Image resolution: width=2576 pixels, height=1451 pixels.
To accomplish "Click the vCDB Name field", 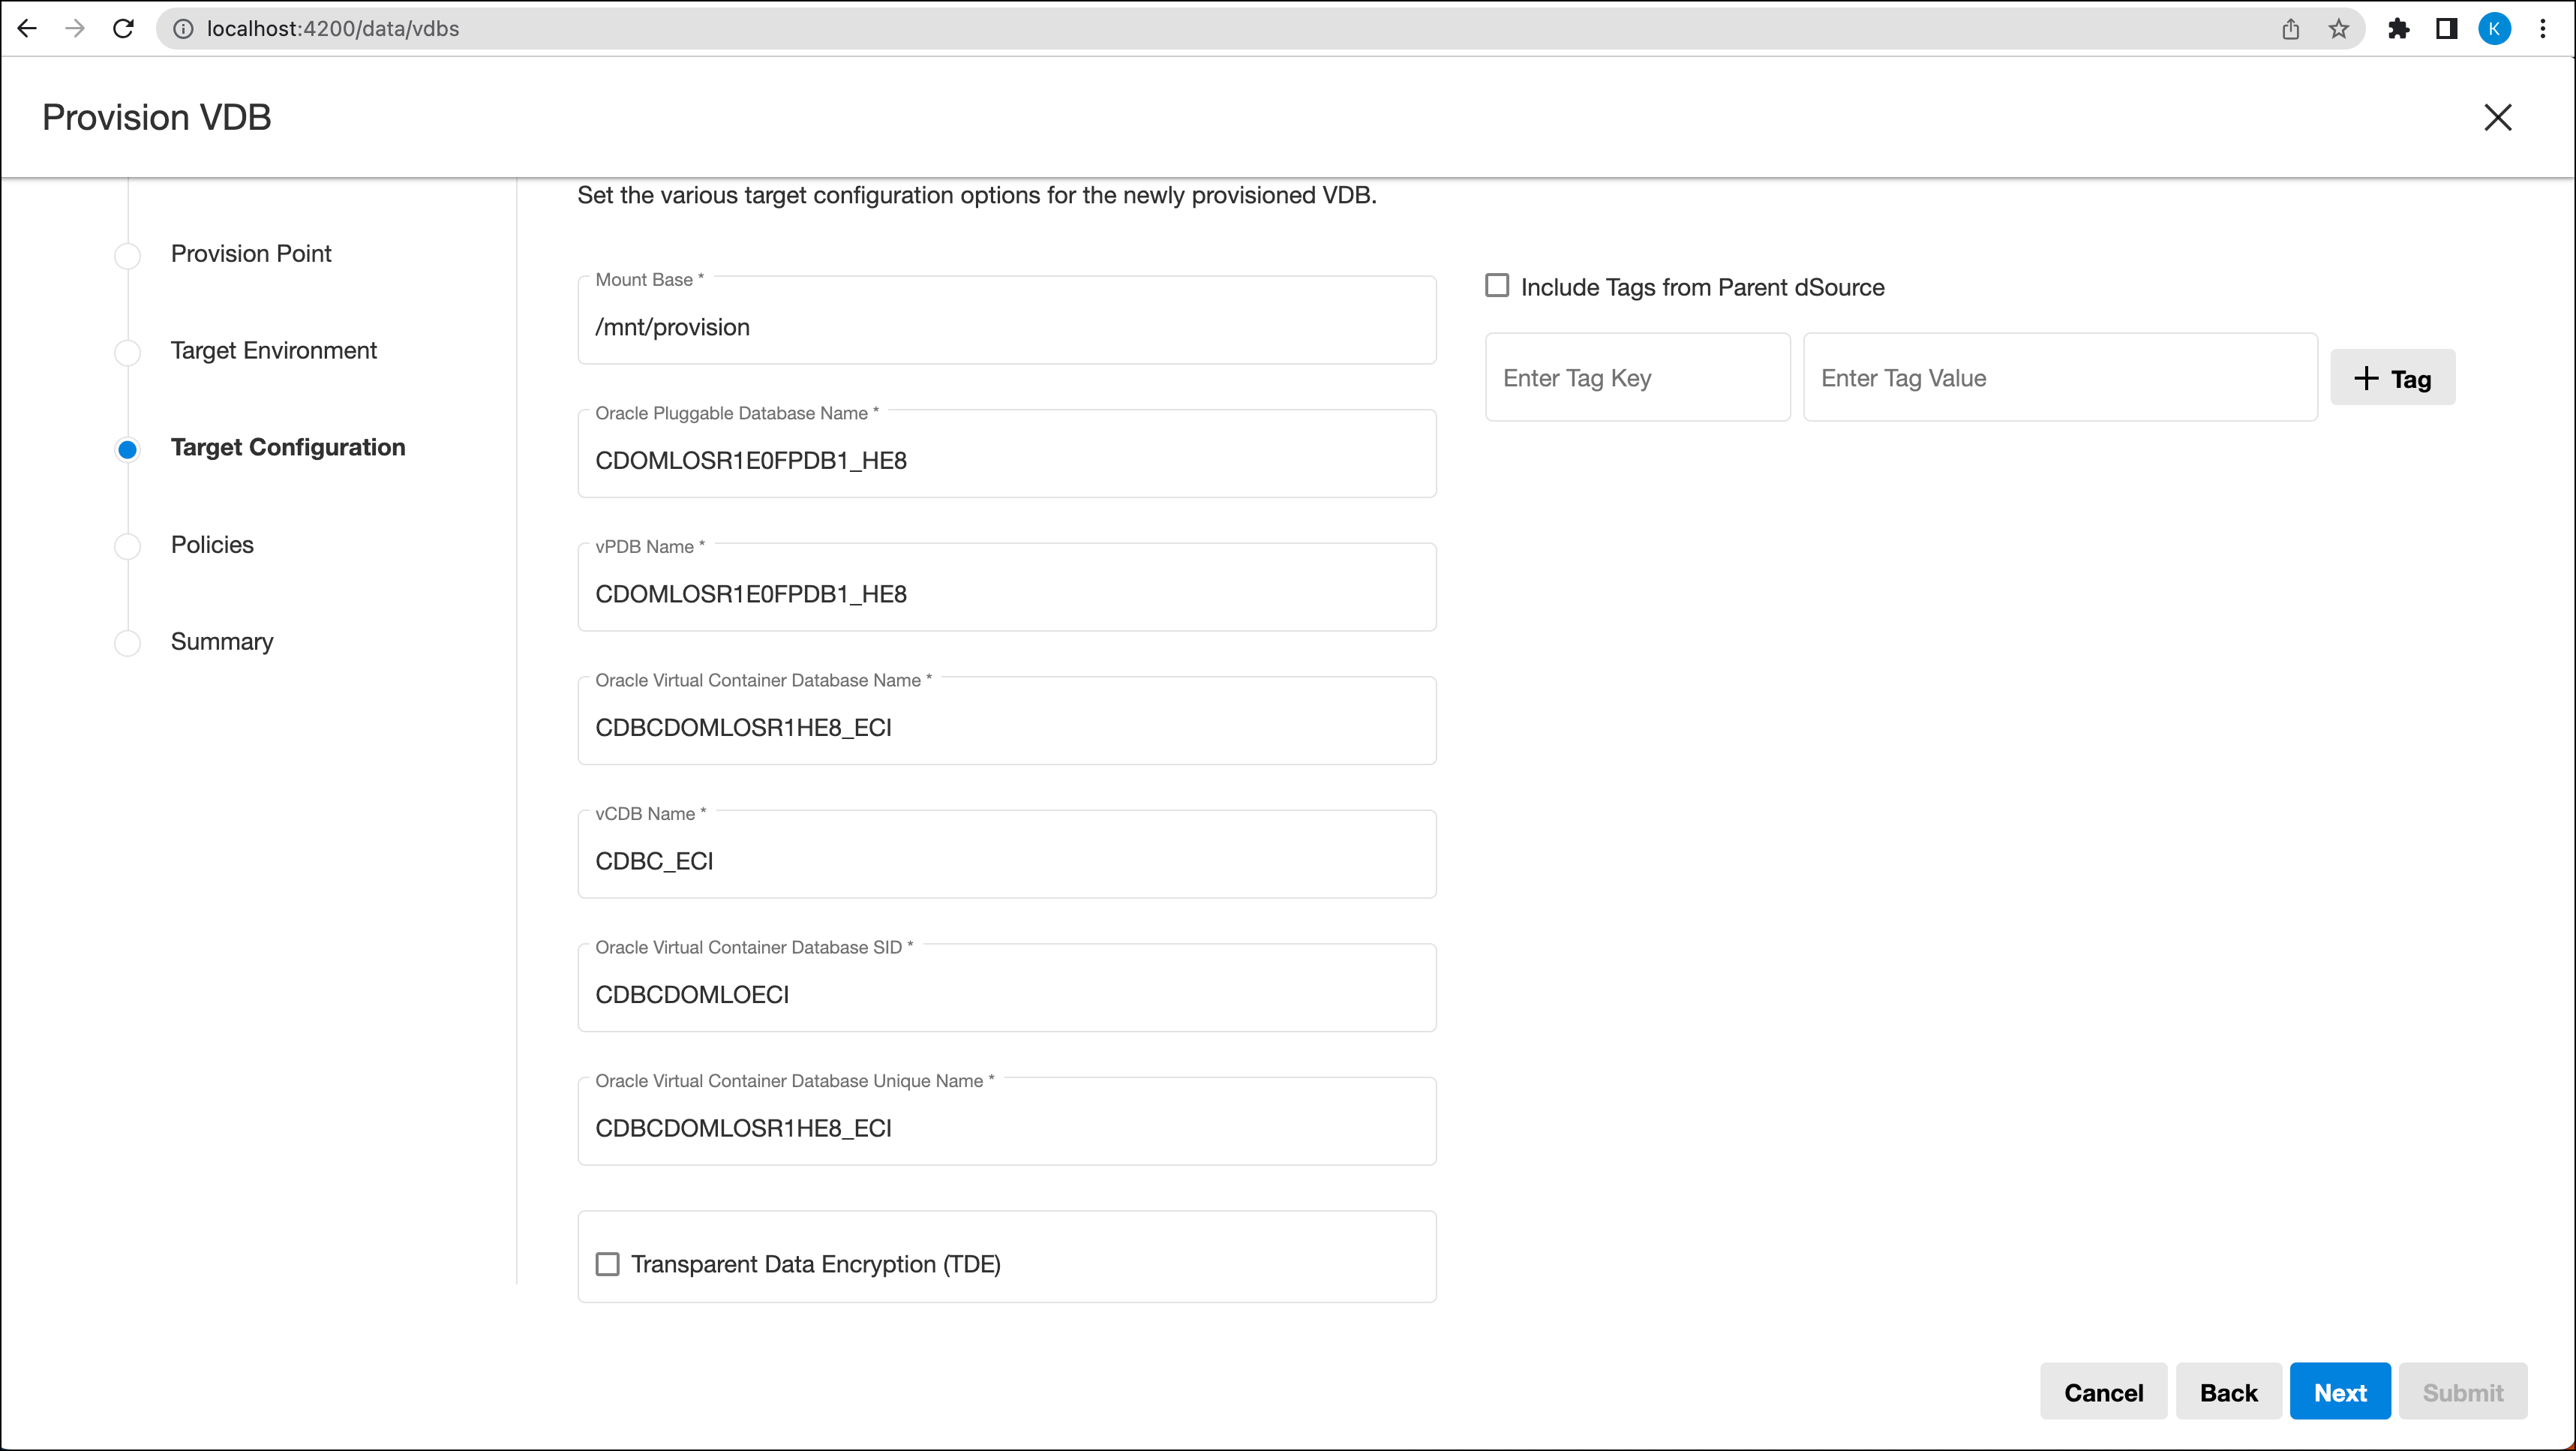I will [1006, 861].
